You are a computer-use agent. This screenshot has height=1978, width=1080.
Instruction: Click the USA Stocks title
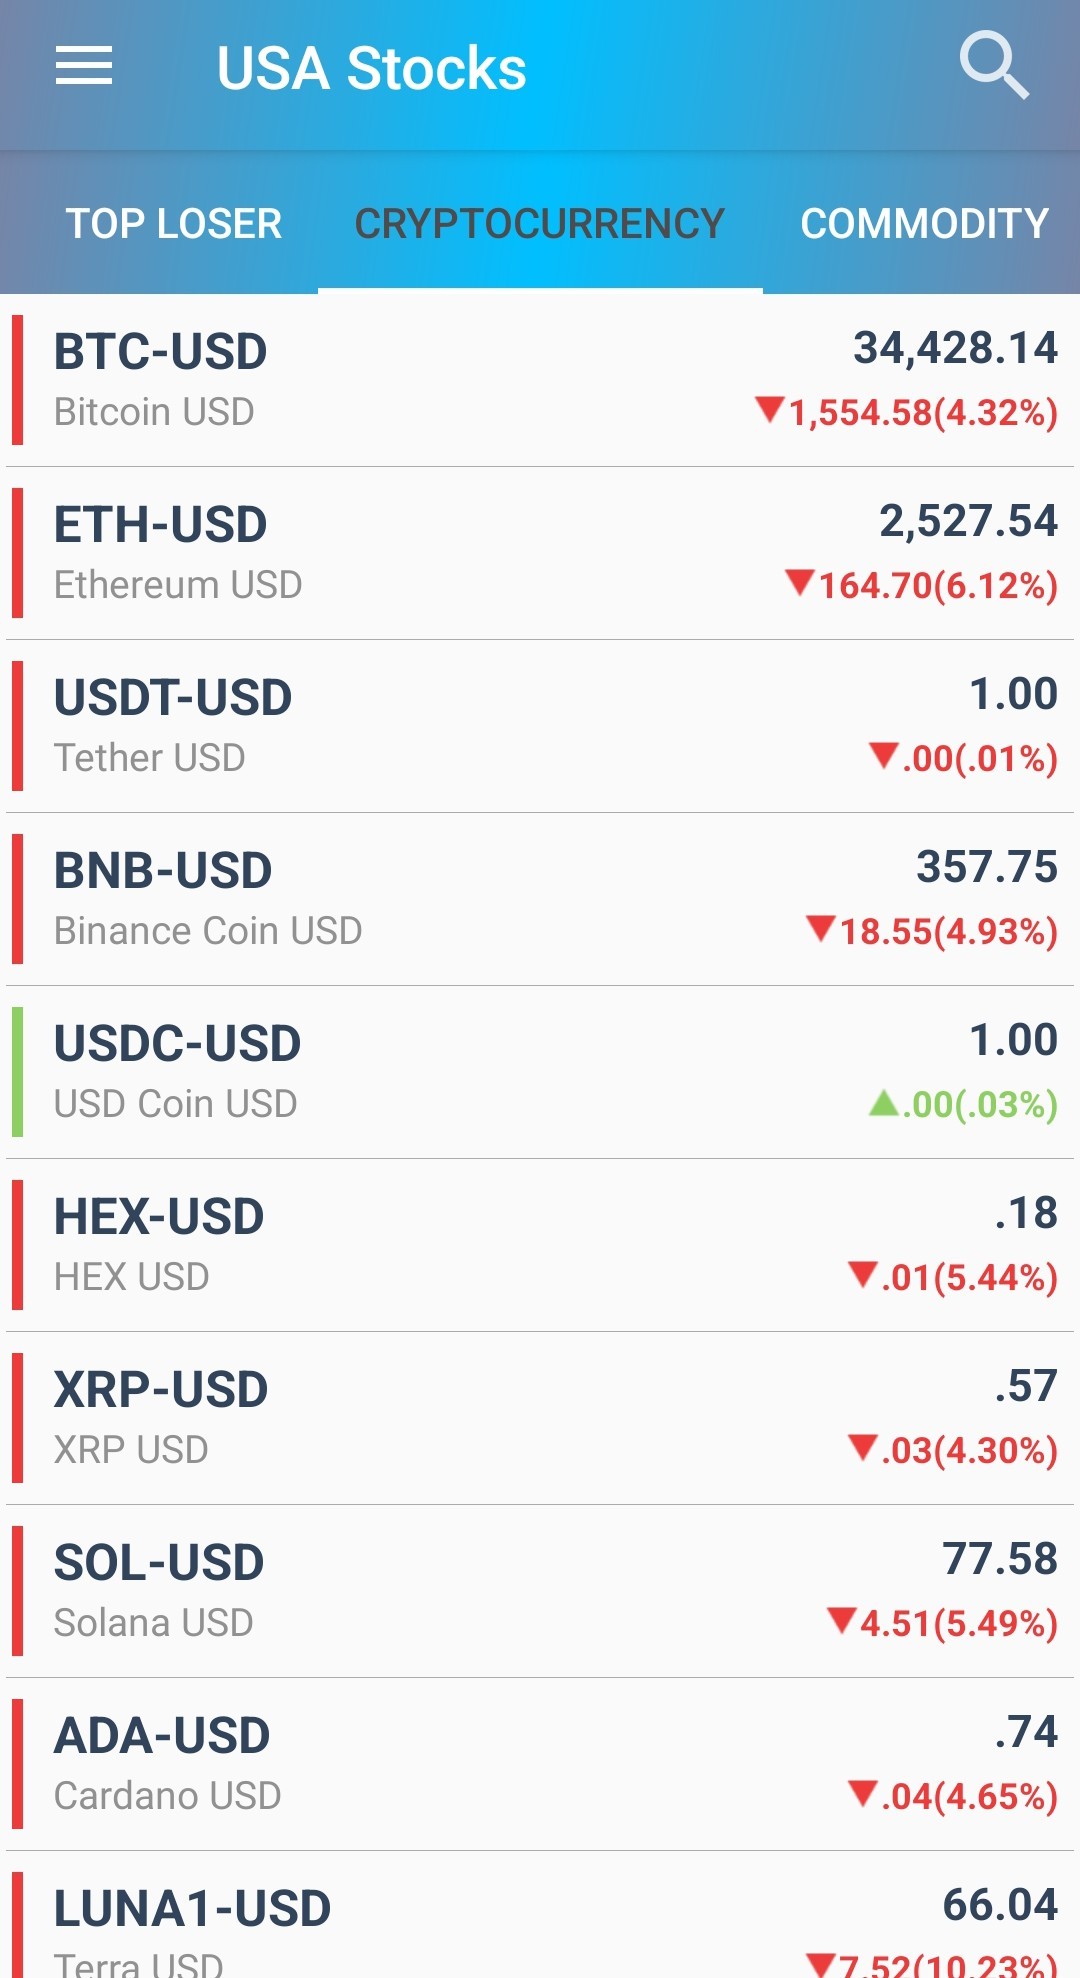(x=371, y=68)
